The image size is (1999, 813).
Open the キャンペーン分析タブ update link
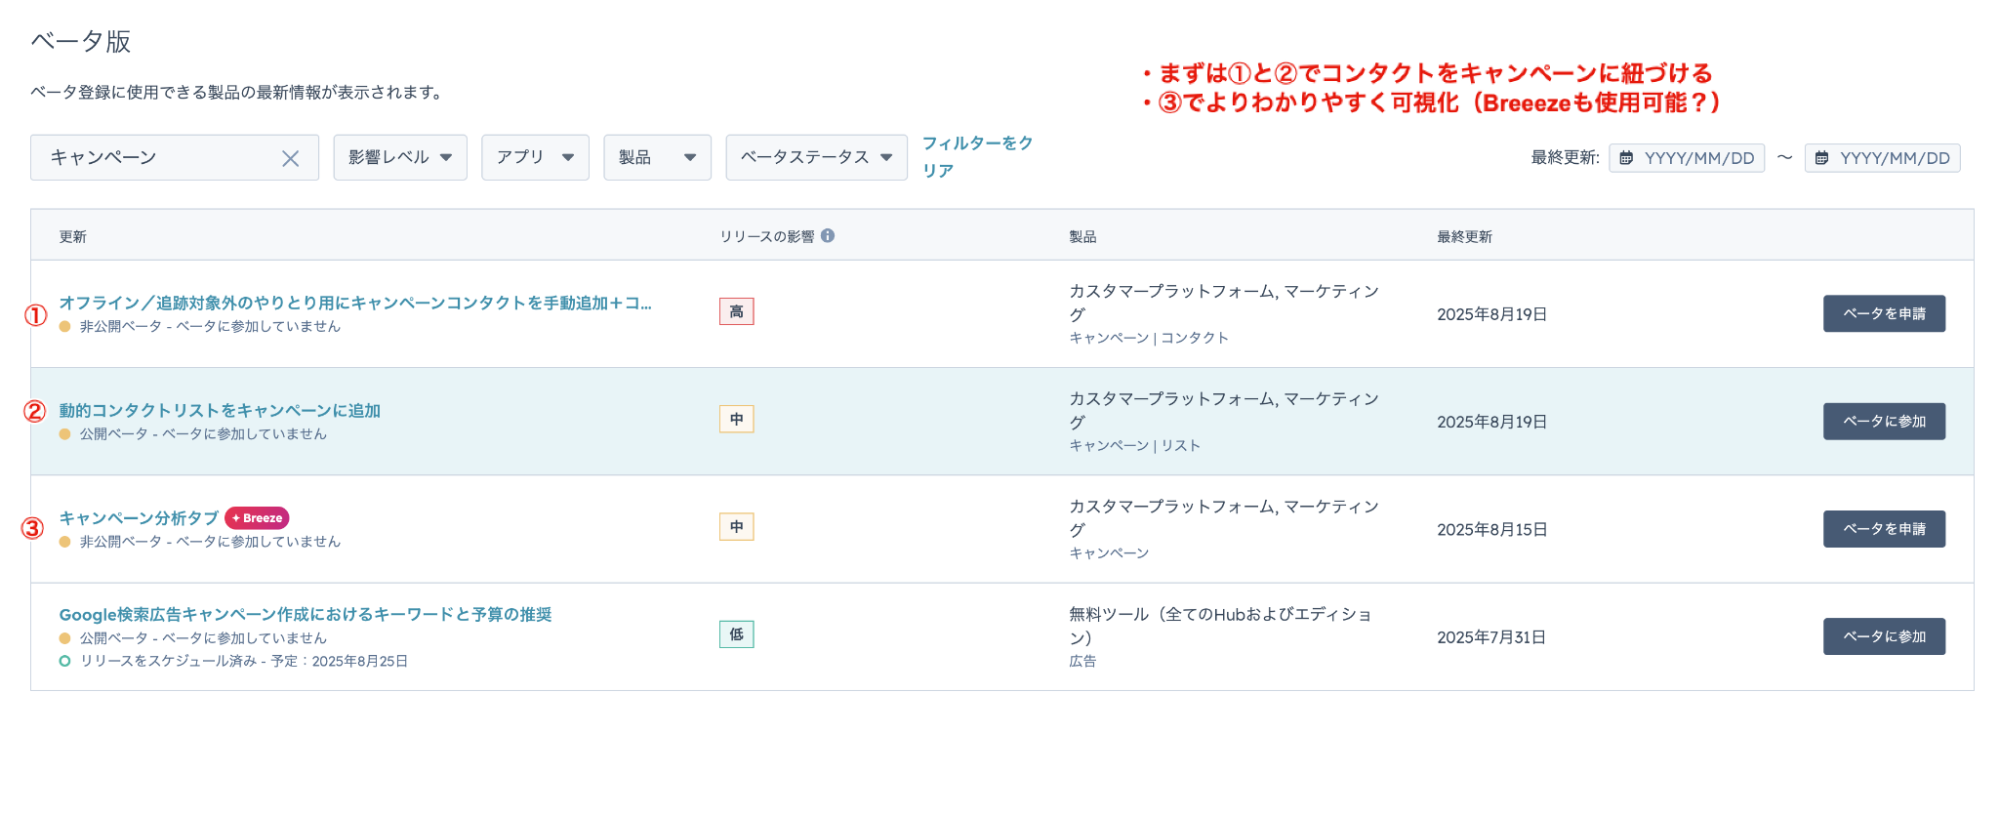pyautogui.click(x=138, y=518)
